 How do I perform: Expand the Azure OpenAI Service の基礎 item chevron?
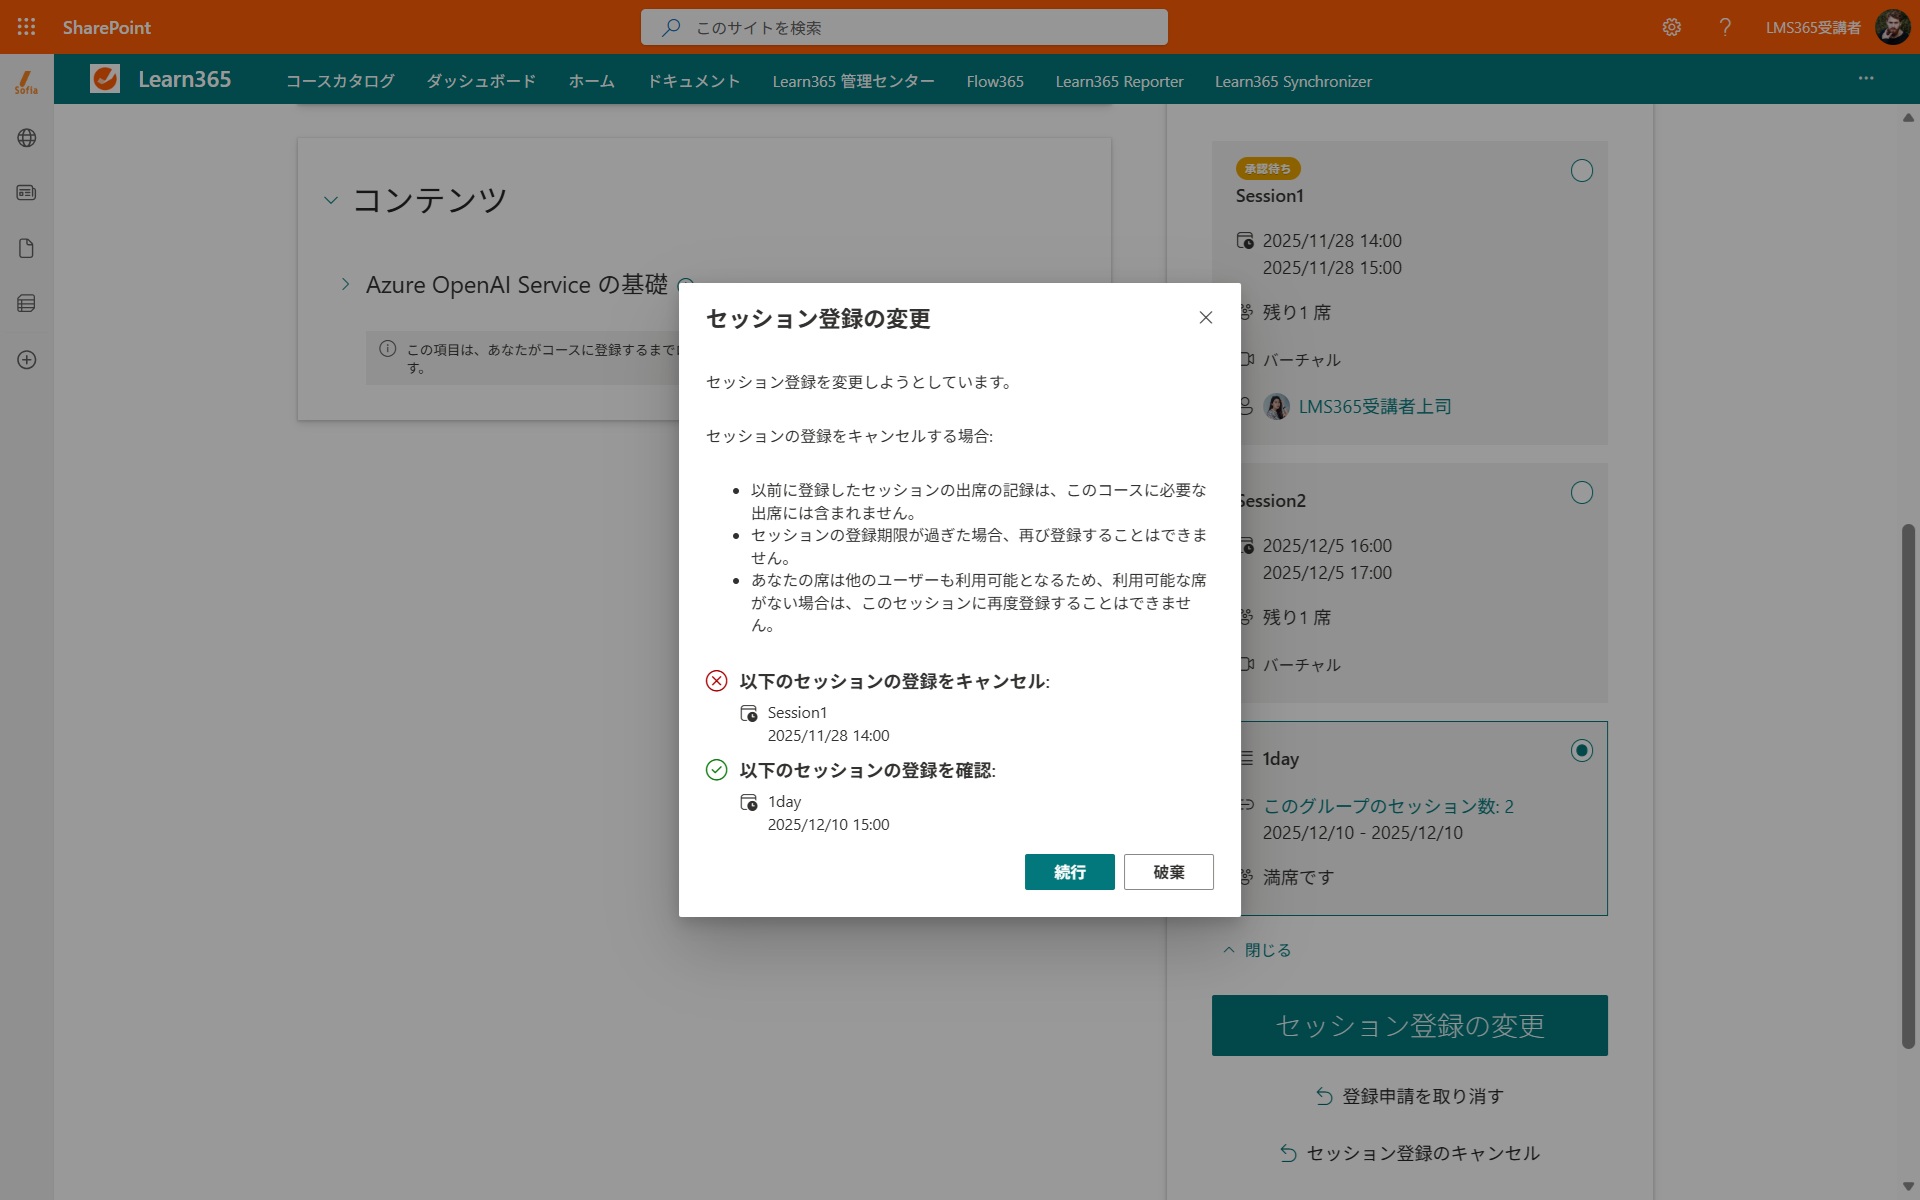pos(345,284)
